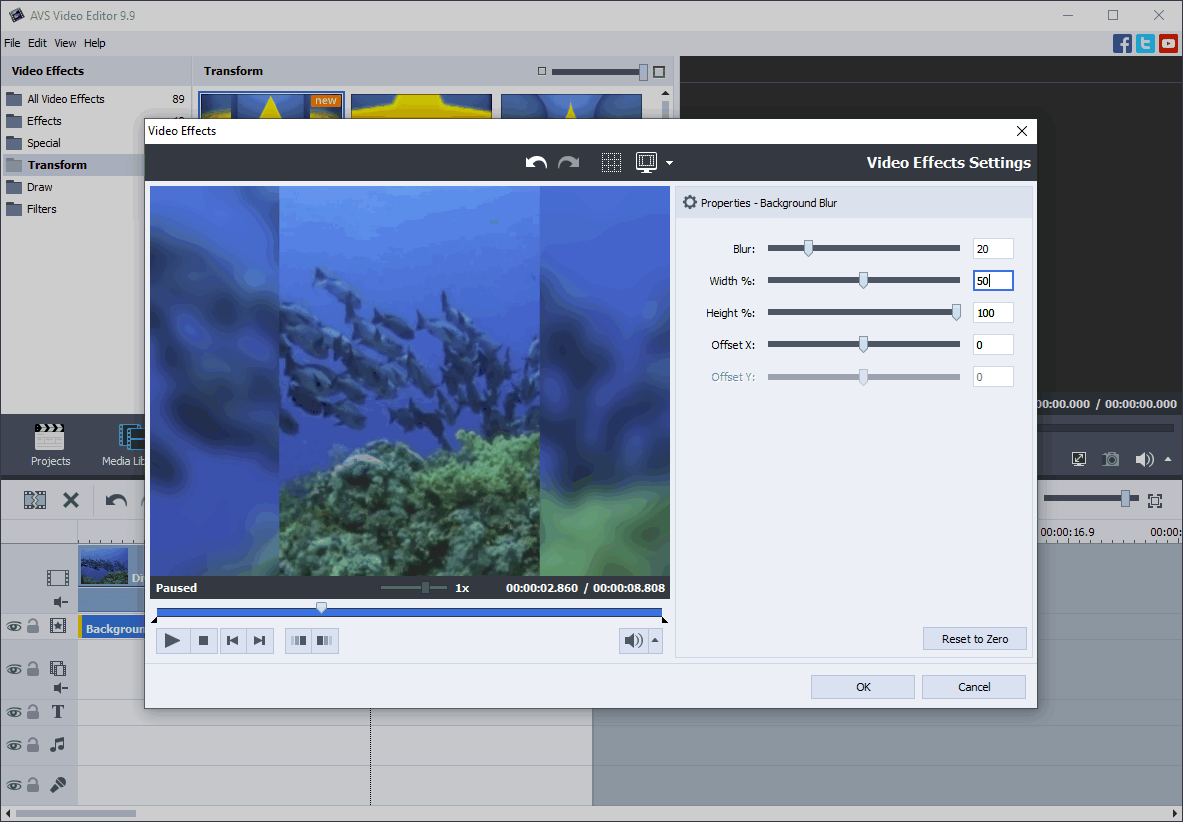Click the undo arrow in the effects dialog
The image size is (1183, 822).
(535, 162)
